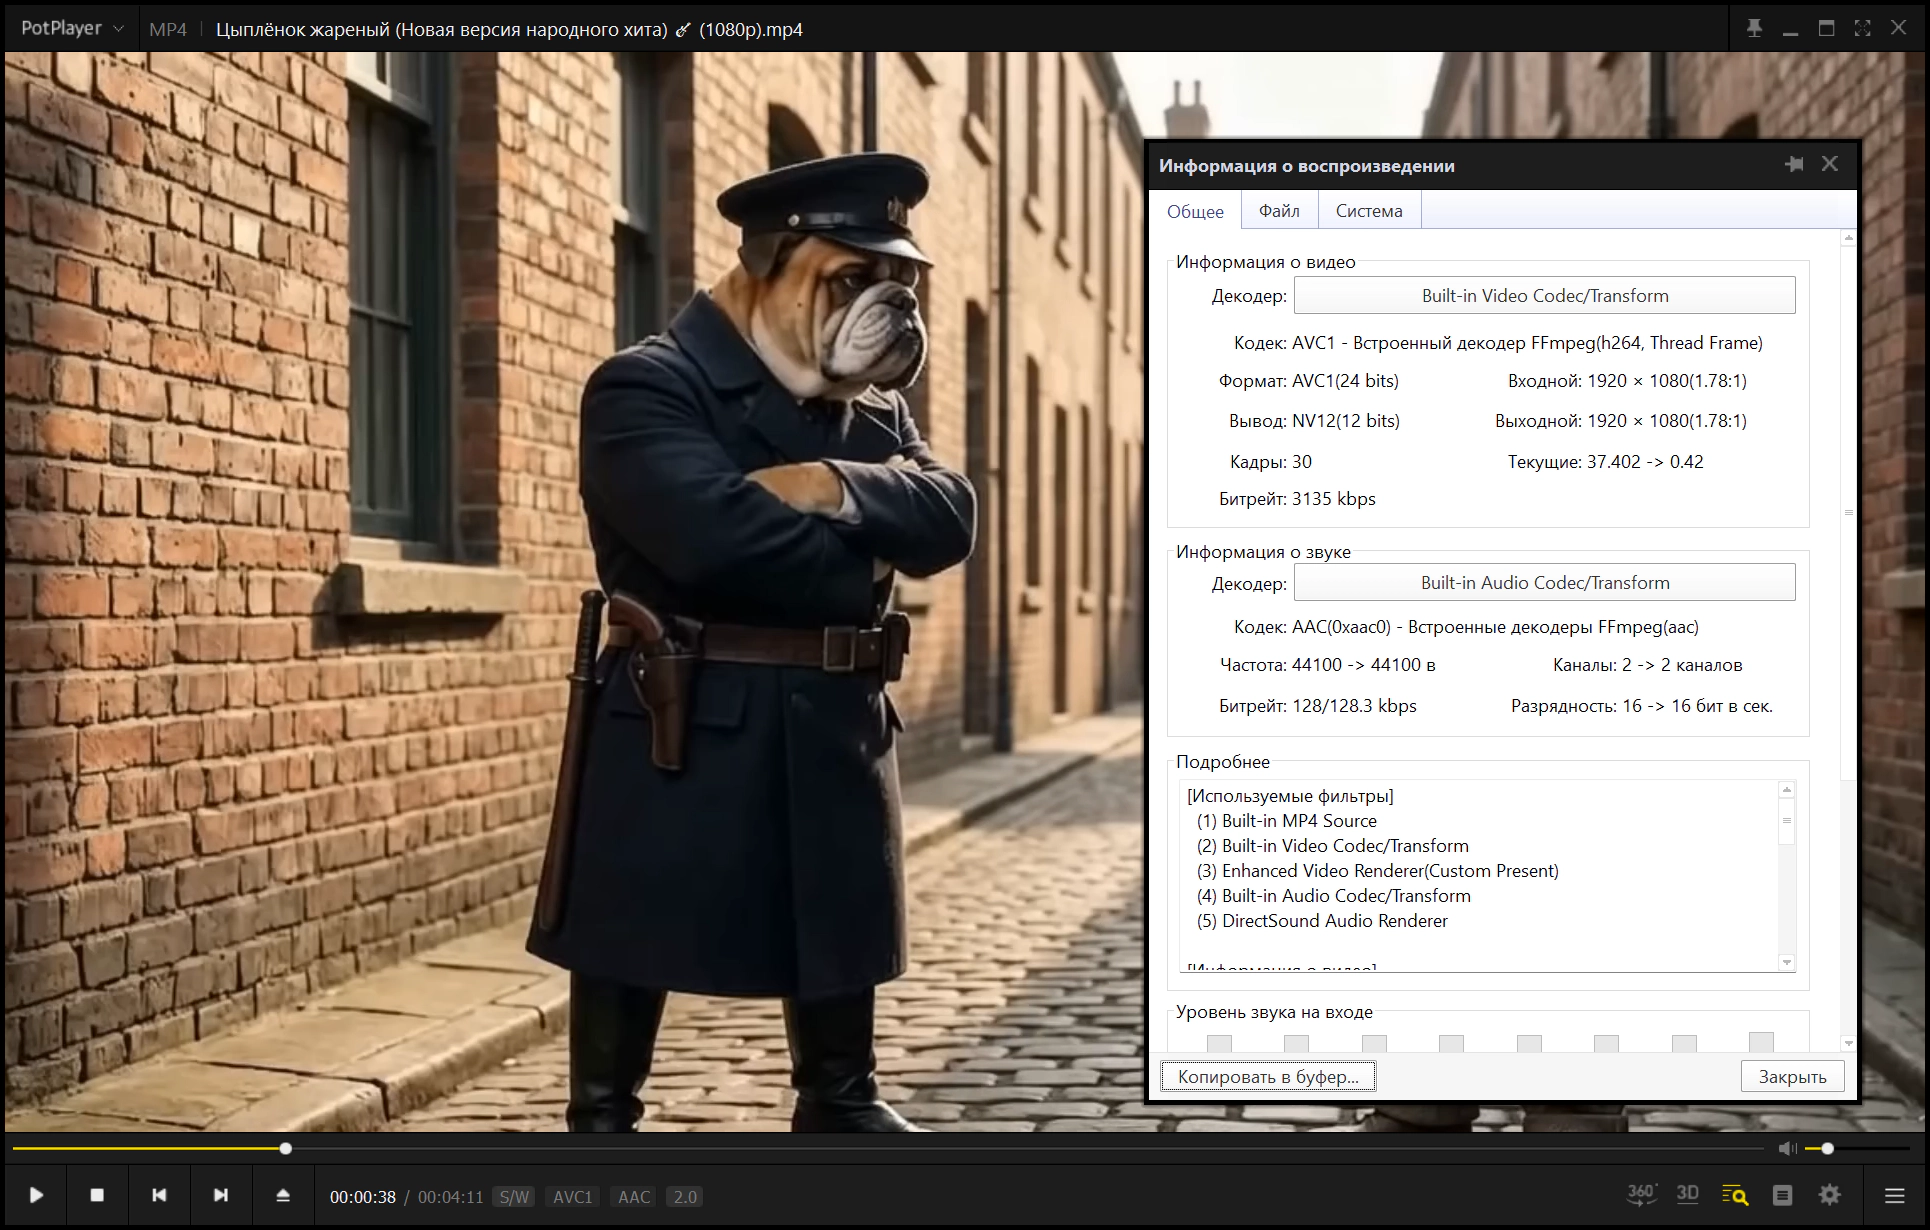Image resolution: width=1930 pixels, height=1230 pixels.
Task: Click the '[Используемые фильтры]' header line
Action: 1290,796
